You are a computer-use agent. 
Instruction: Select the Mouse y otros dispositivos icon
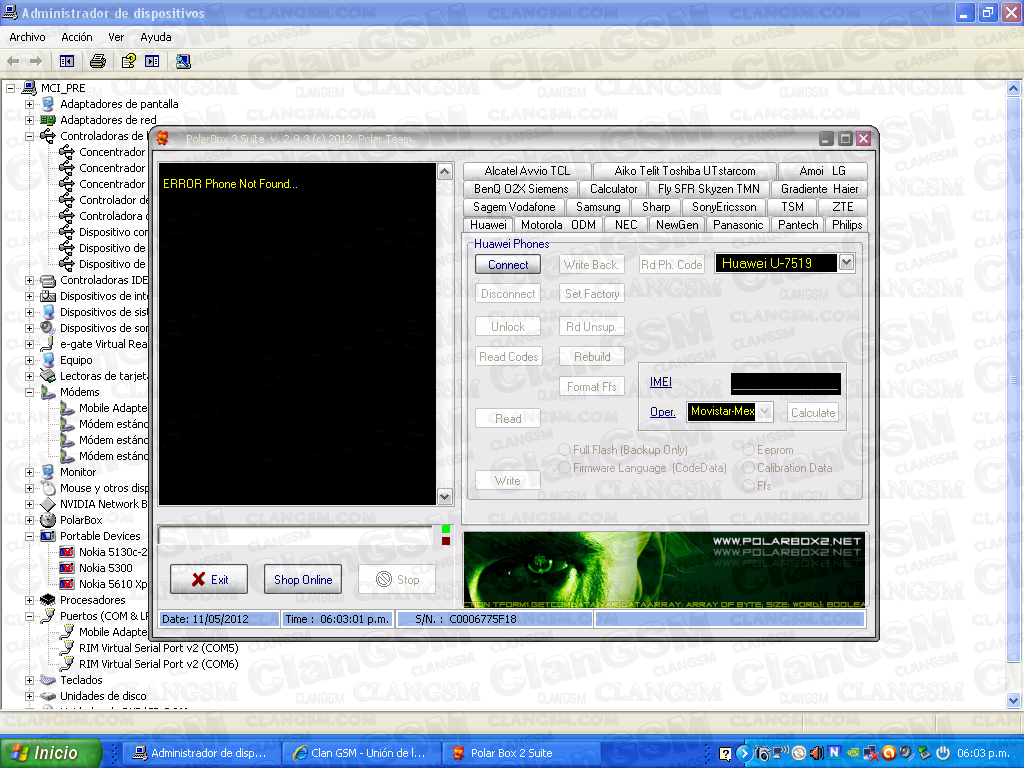click(x=48, y=488)
